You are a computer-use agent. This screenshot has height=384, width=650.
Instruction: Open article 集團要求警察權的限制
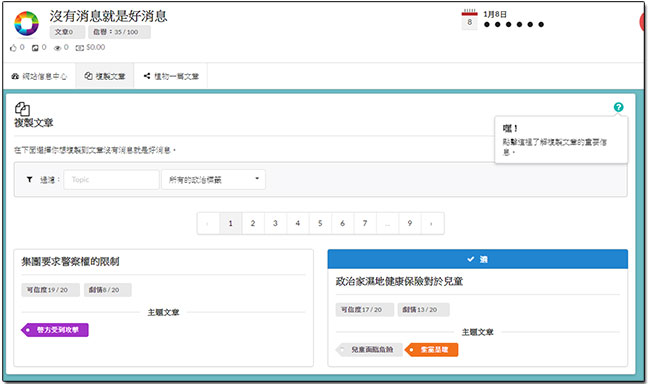(x=70, y=262)
